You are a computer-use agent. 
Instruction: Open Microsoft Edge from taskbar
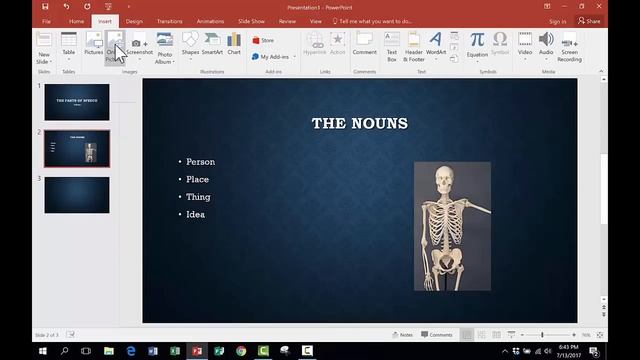(131, 351)
